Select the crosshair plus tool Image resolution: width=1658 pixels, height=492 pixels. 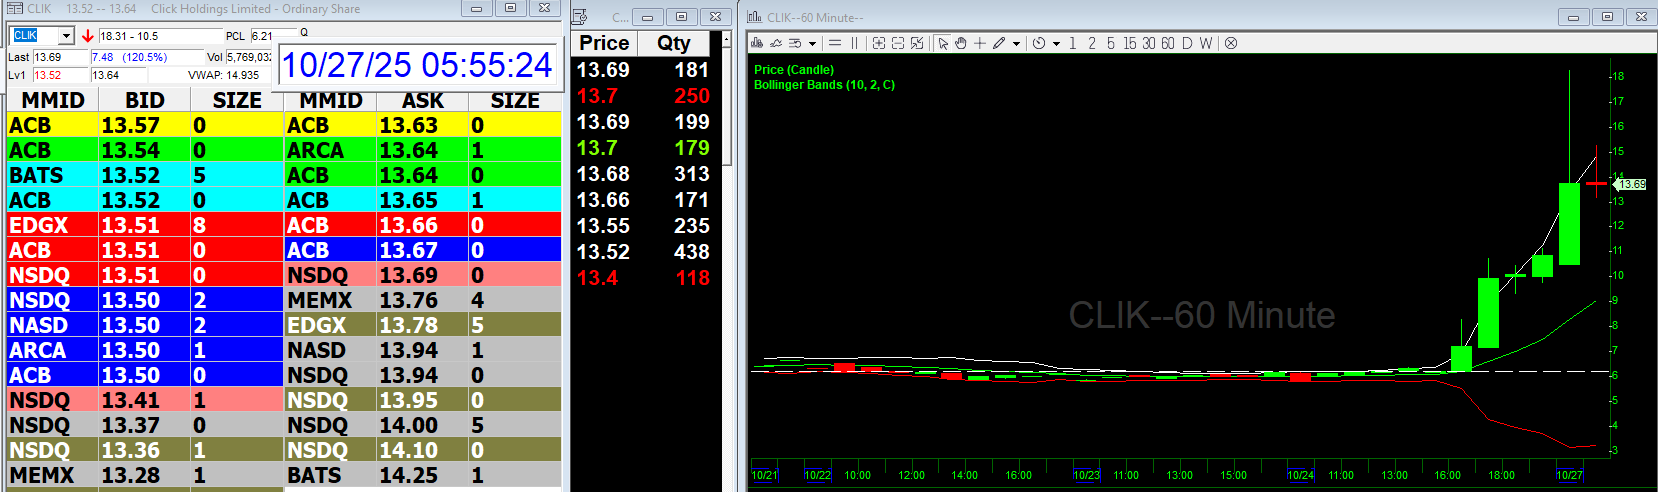pyautogui.click(x=980, y=43)
